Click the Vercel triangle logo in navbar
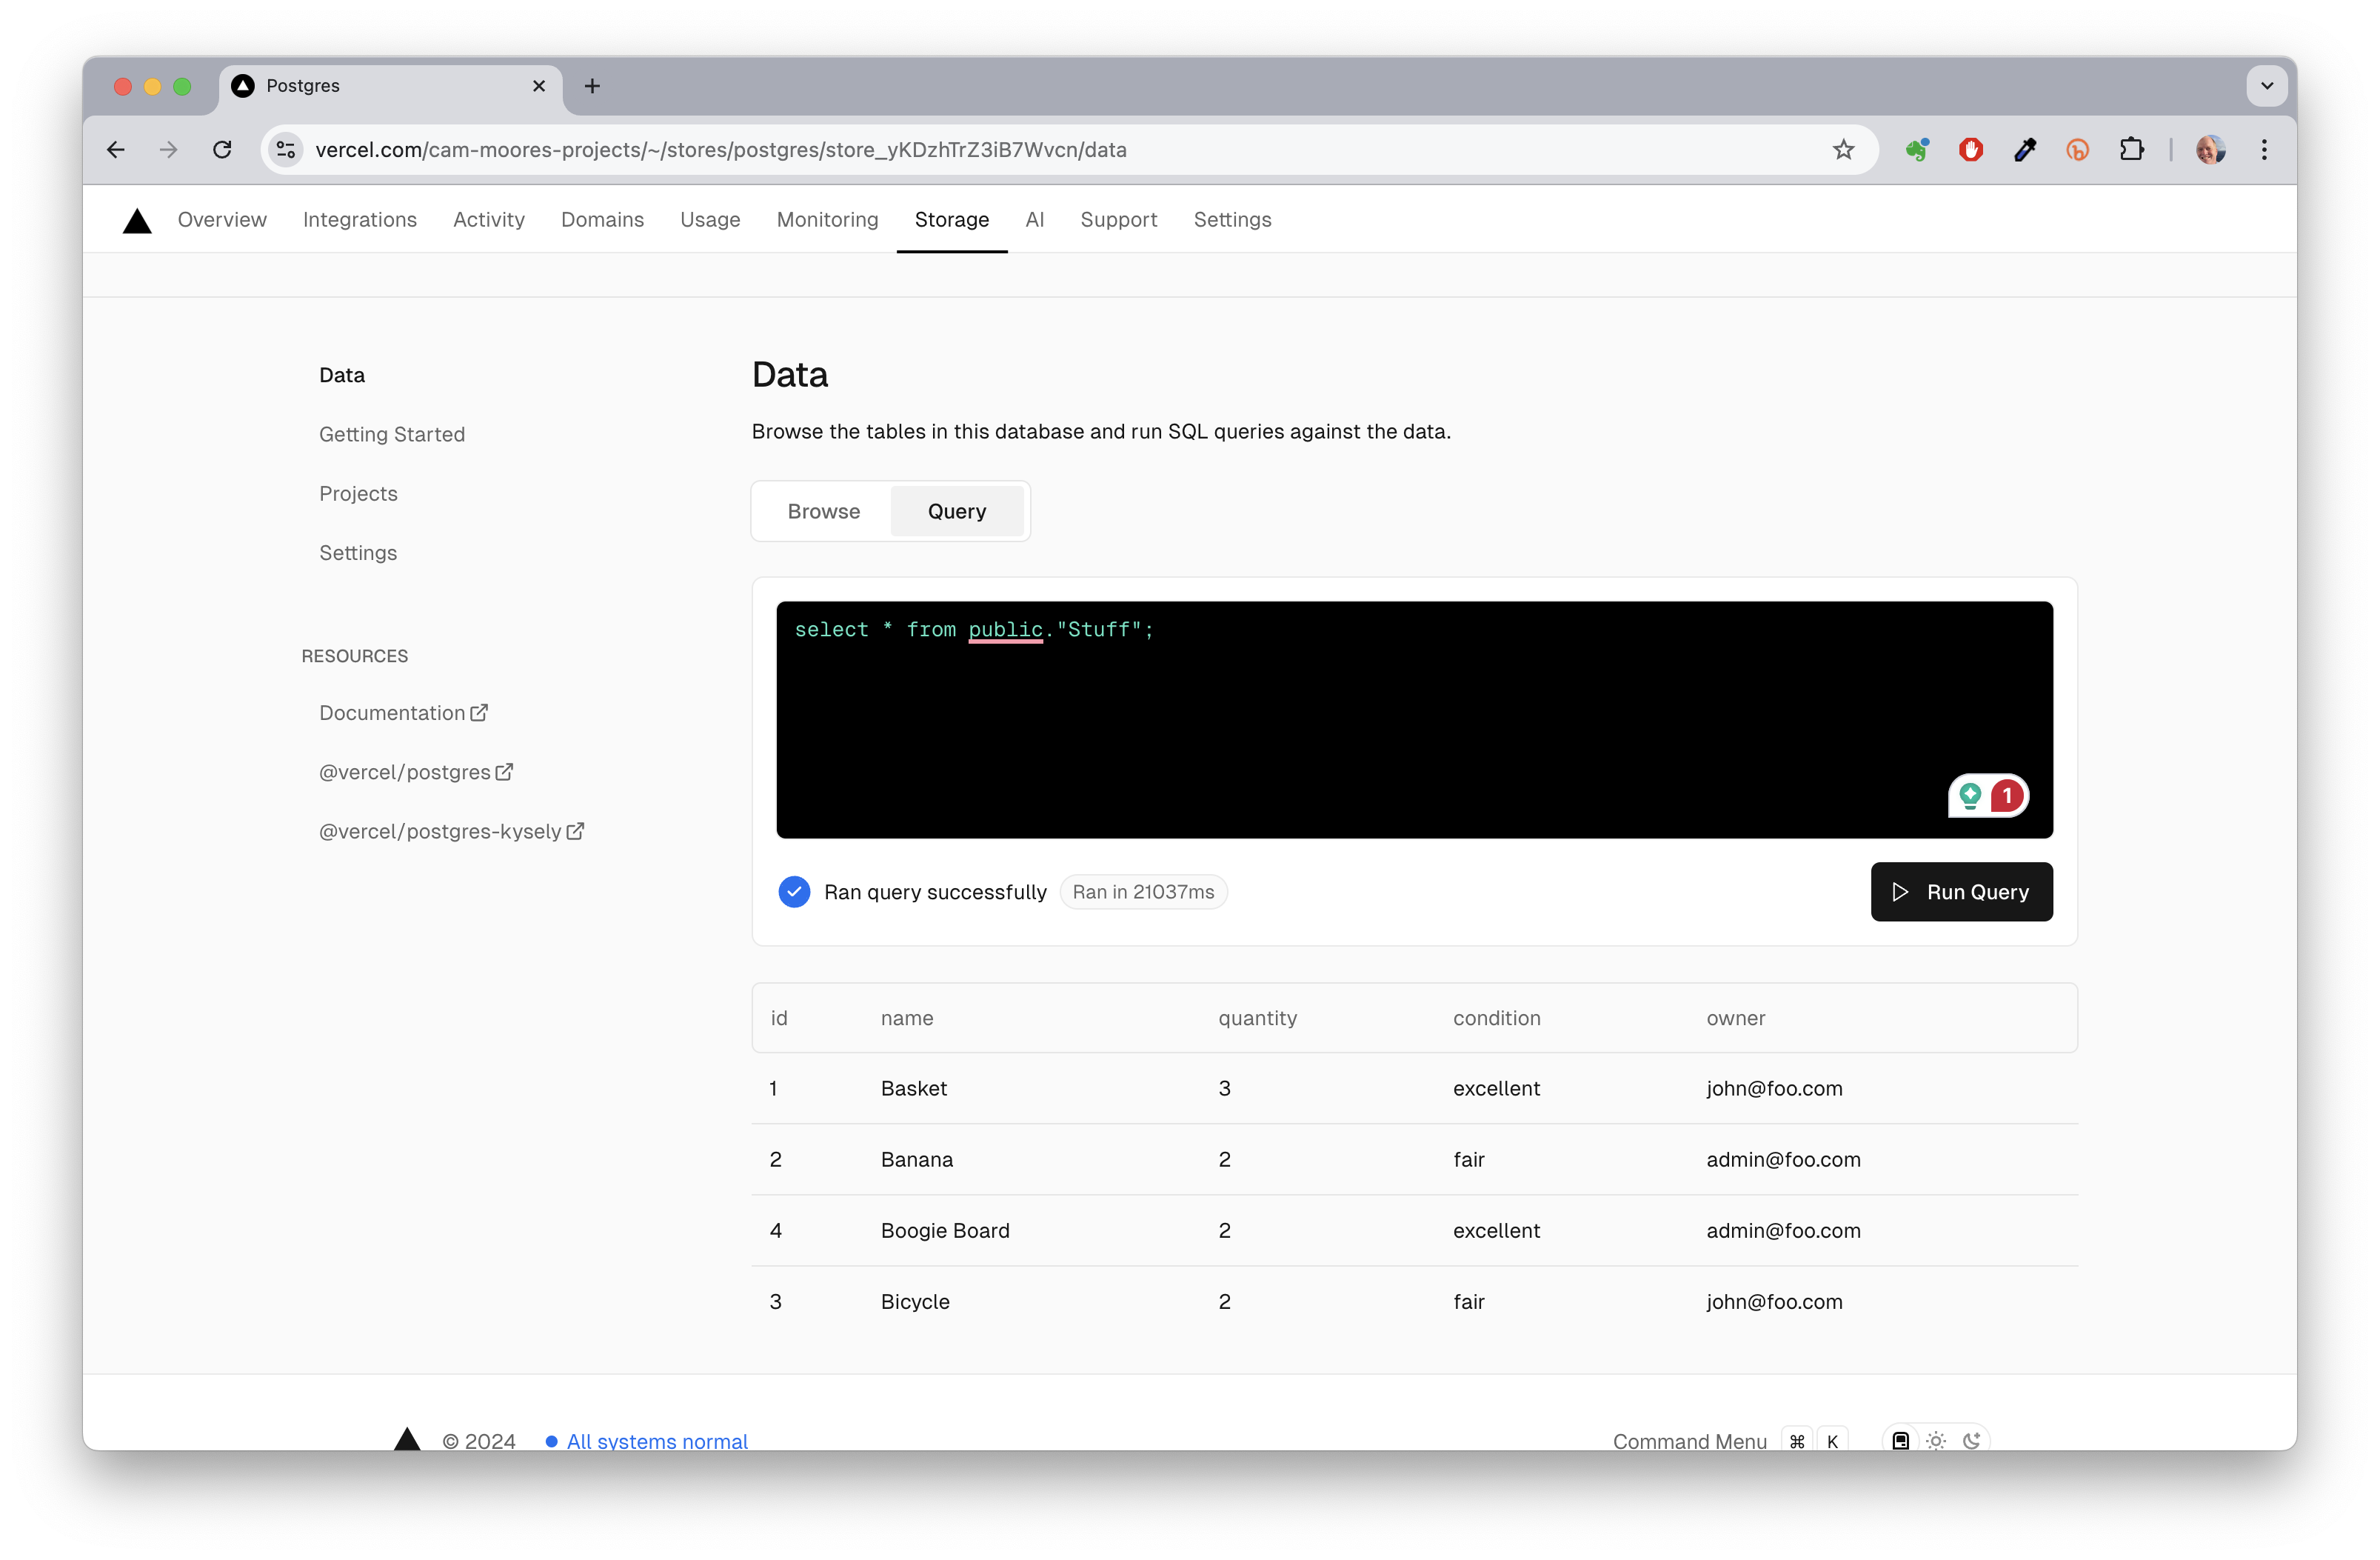 click(x=137, y=221)
